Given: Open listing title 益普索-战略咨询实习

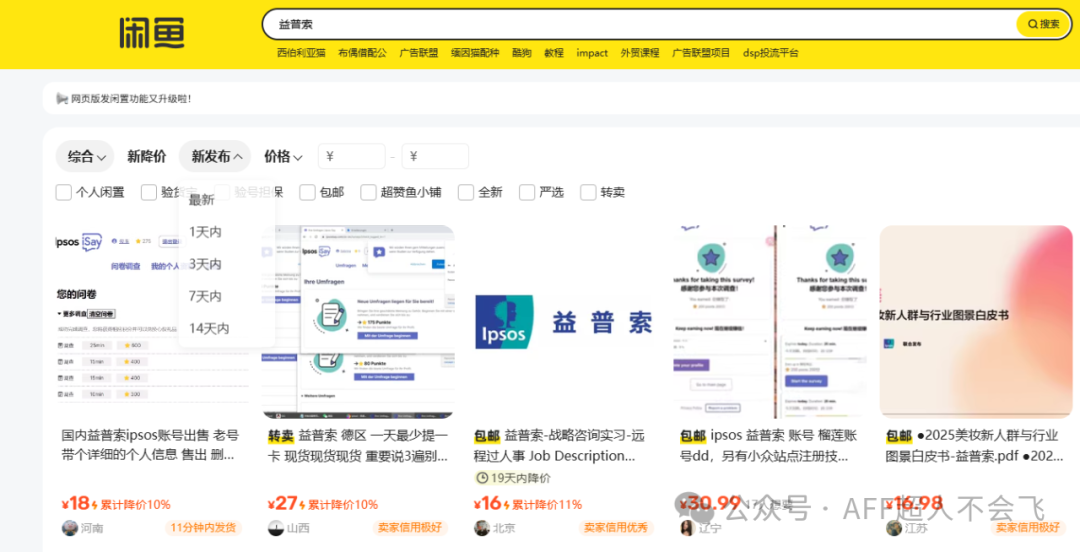Looking at the screenshot, I should (559, 445).
